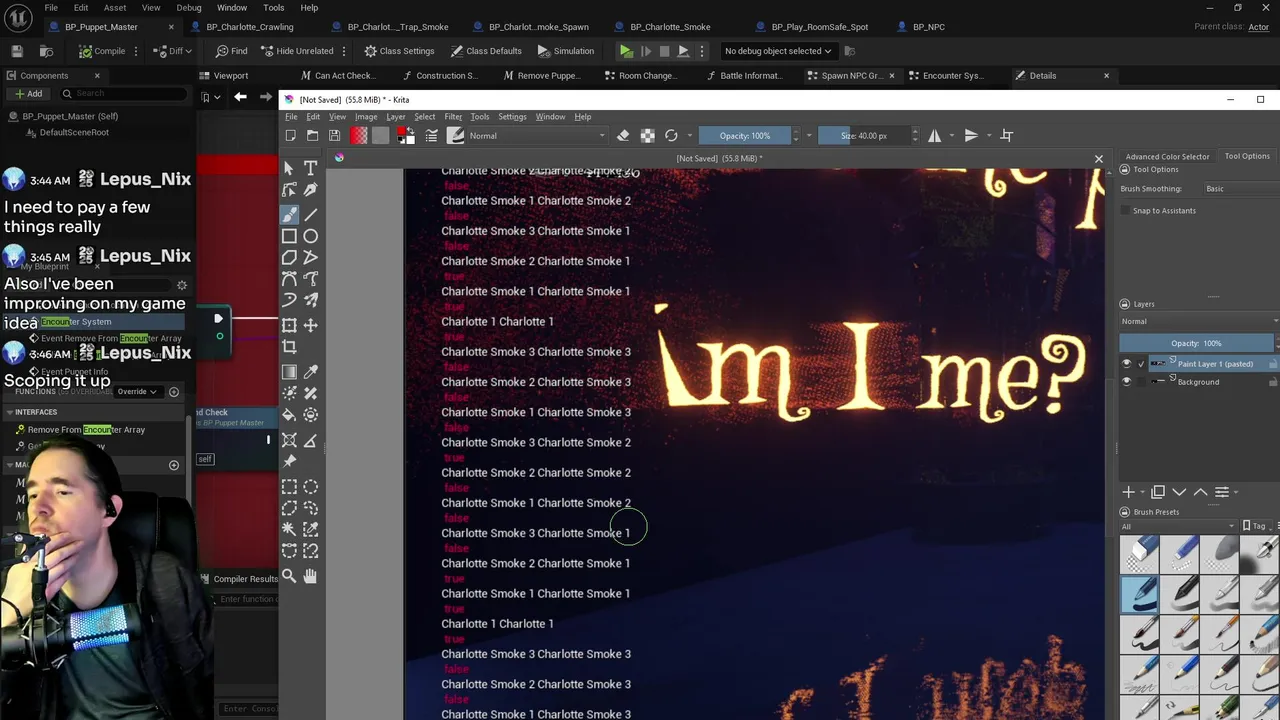Open Krita's Layer menu

point(396,117)
